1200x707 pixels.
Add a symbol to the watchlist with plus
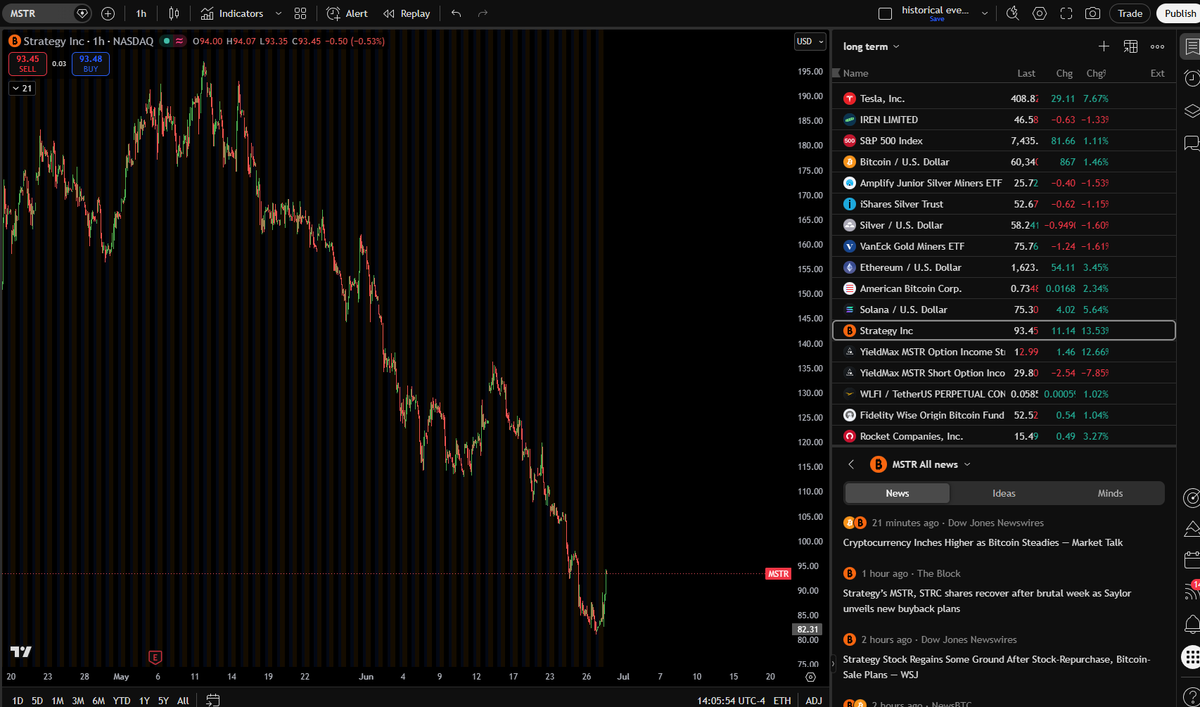tap(1104, 46)
